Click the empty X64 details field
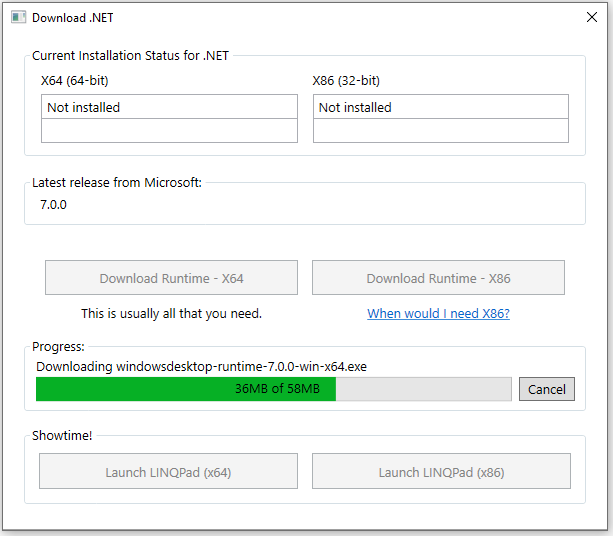This screenshot has width=613, height=536. (x=169, y=131)
